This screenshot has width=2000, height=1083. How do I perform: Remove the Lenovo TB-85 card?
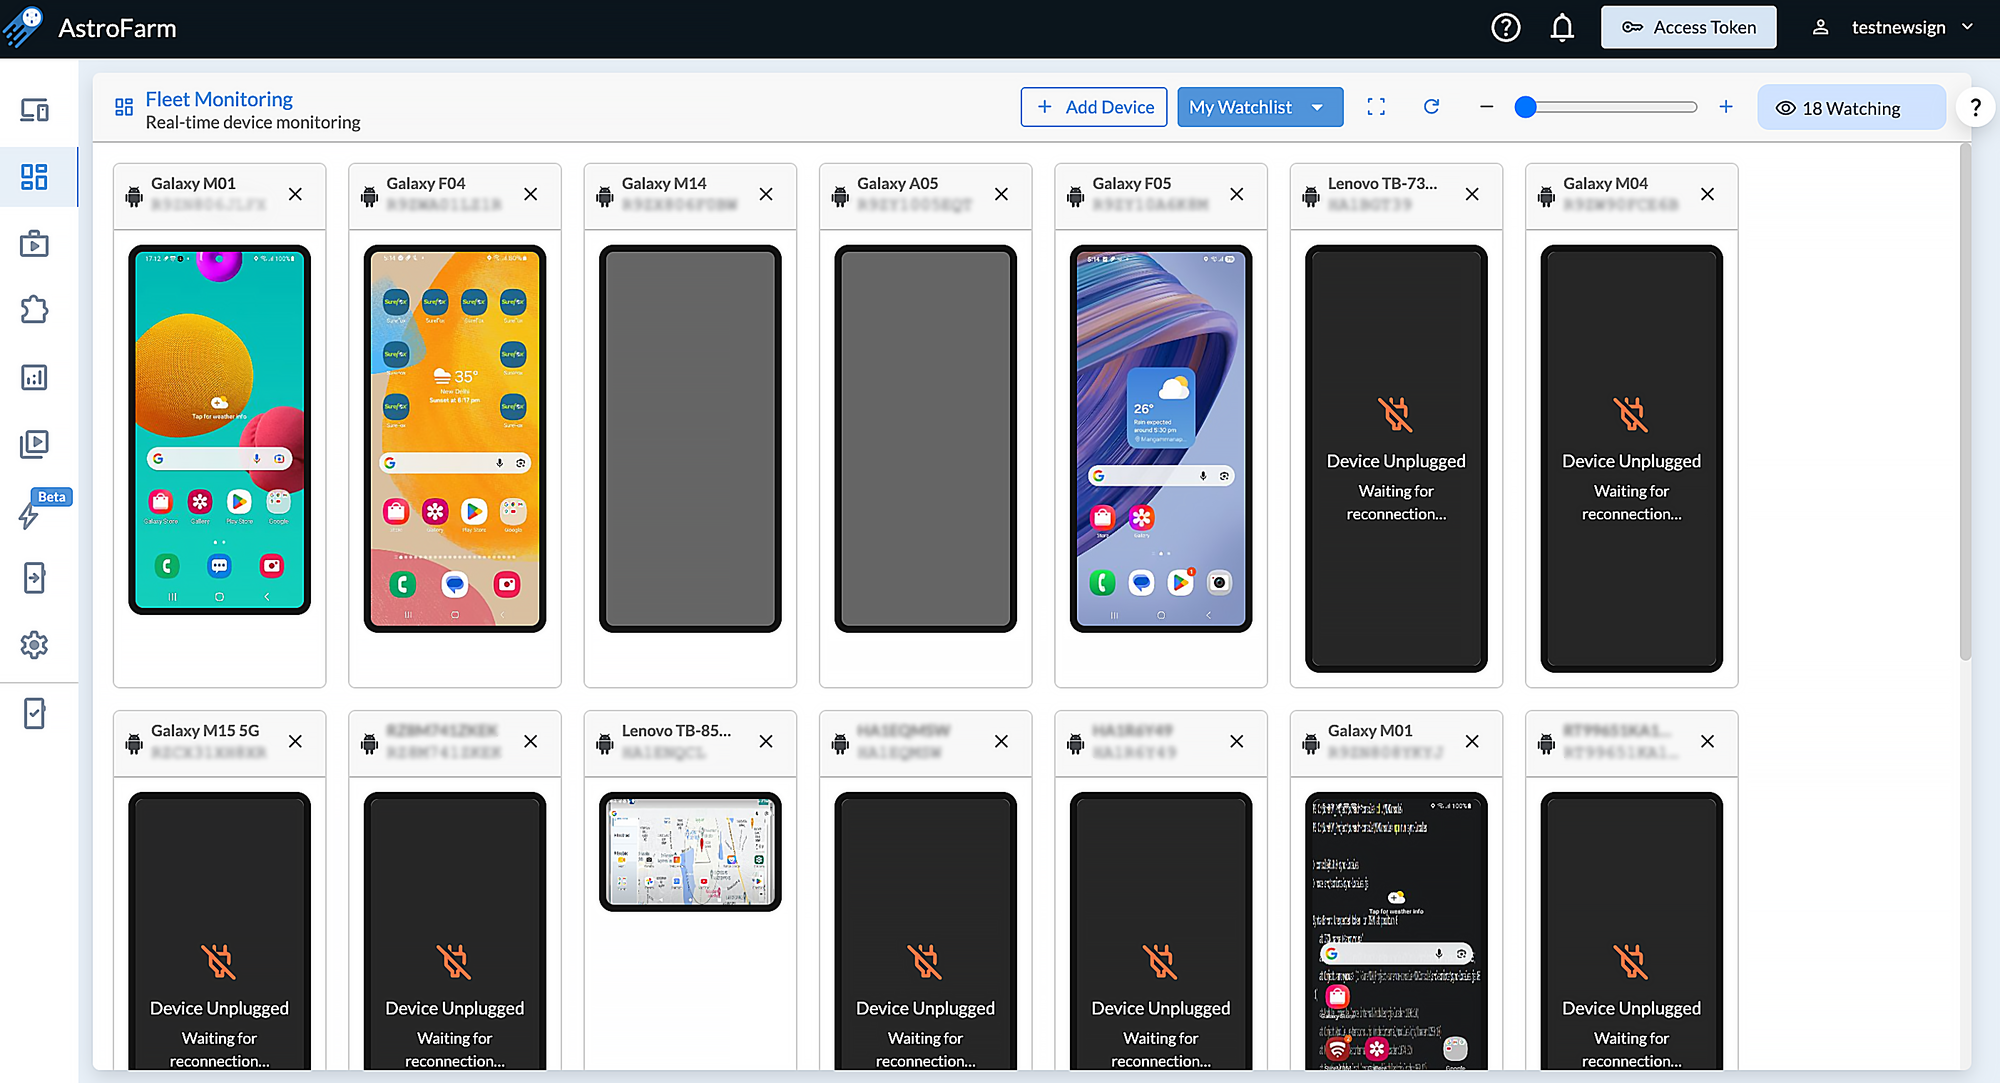tap(766, 741)
